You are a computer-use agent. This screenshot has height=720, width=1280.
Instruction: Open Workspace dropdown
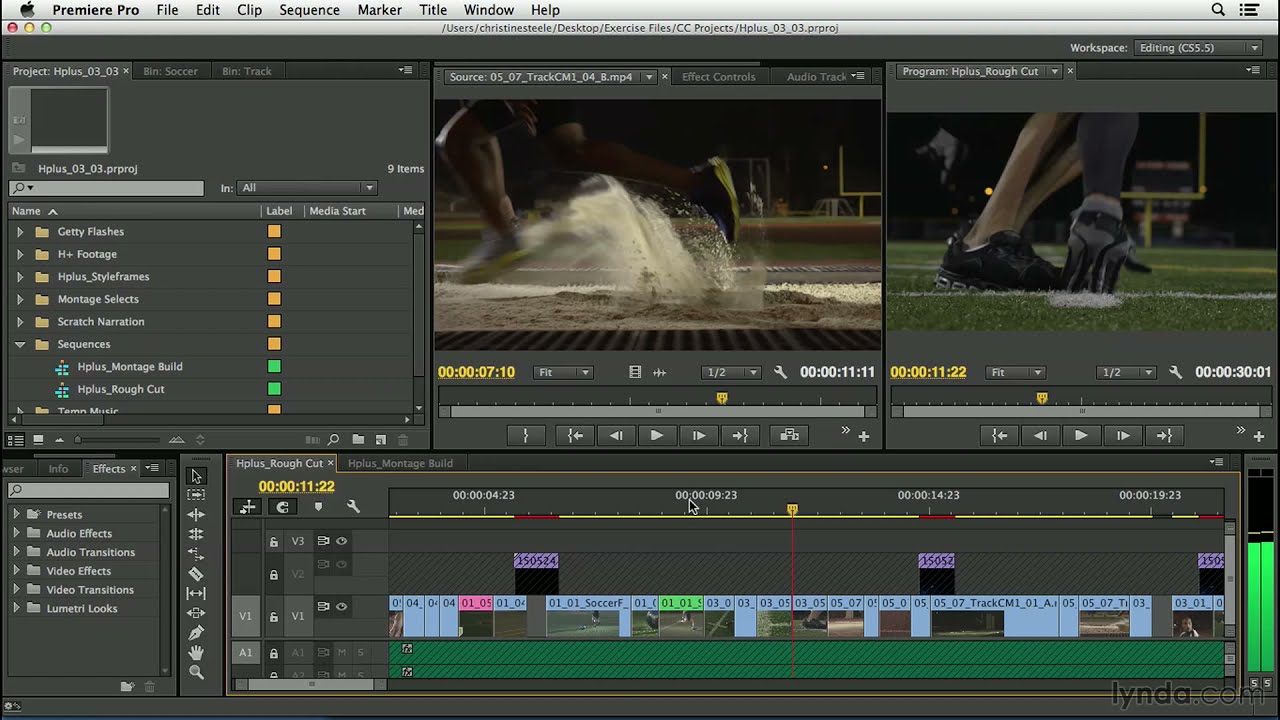pos(1198,48)
